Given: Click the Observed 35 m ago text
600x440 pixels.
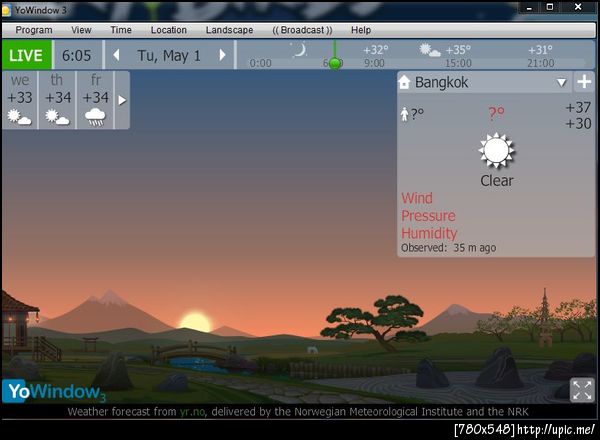Looking at the screenshot, I should pyautogui.click(x=448, y=248).
